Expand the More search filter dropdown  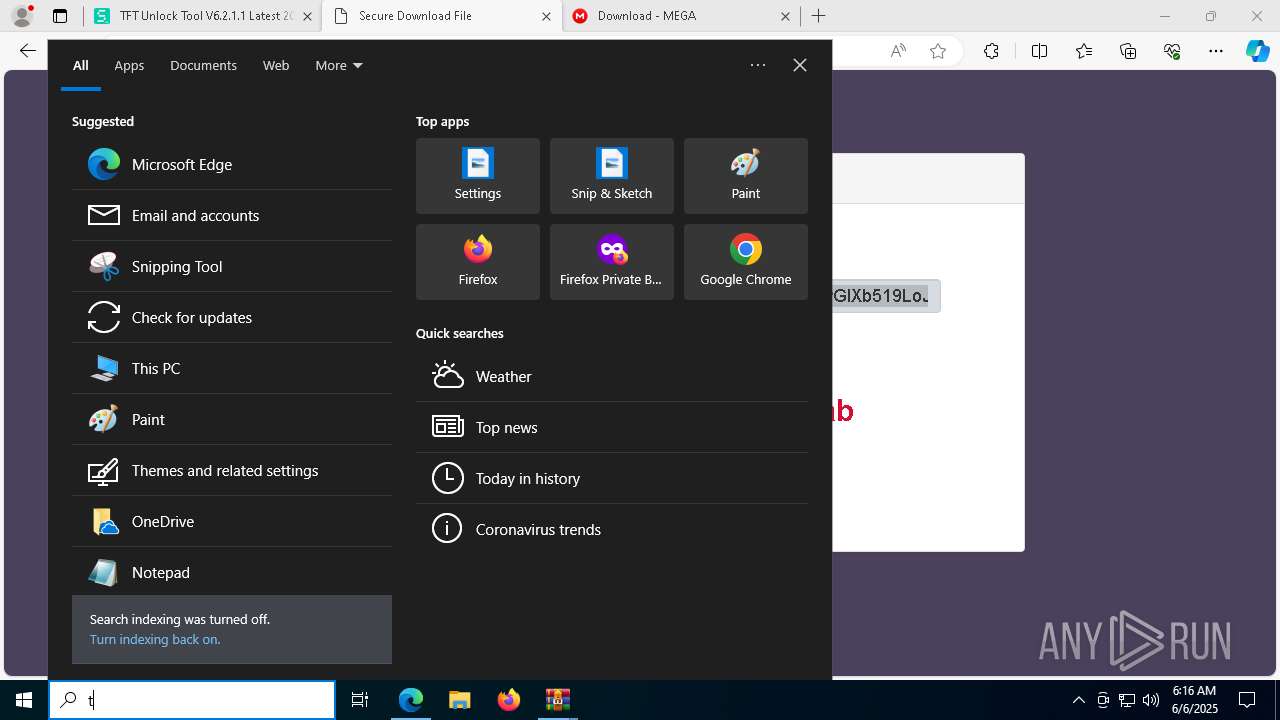coord(339,65)
